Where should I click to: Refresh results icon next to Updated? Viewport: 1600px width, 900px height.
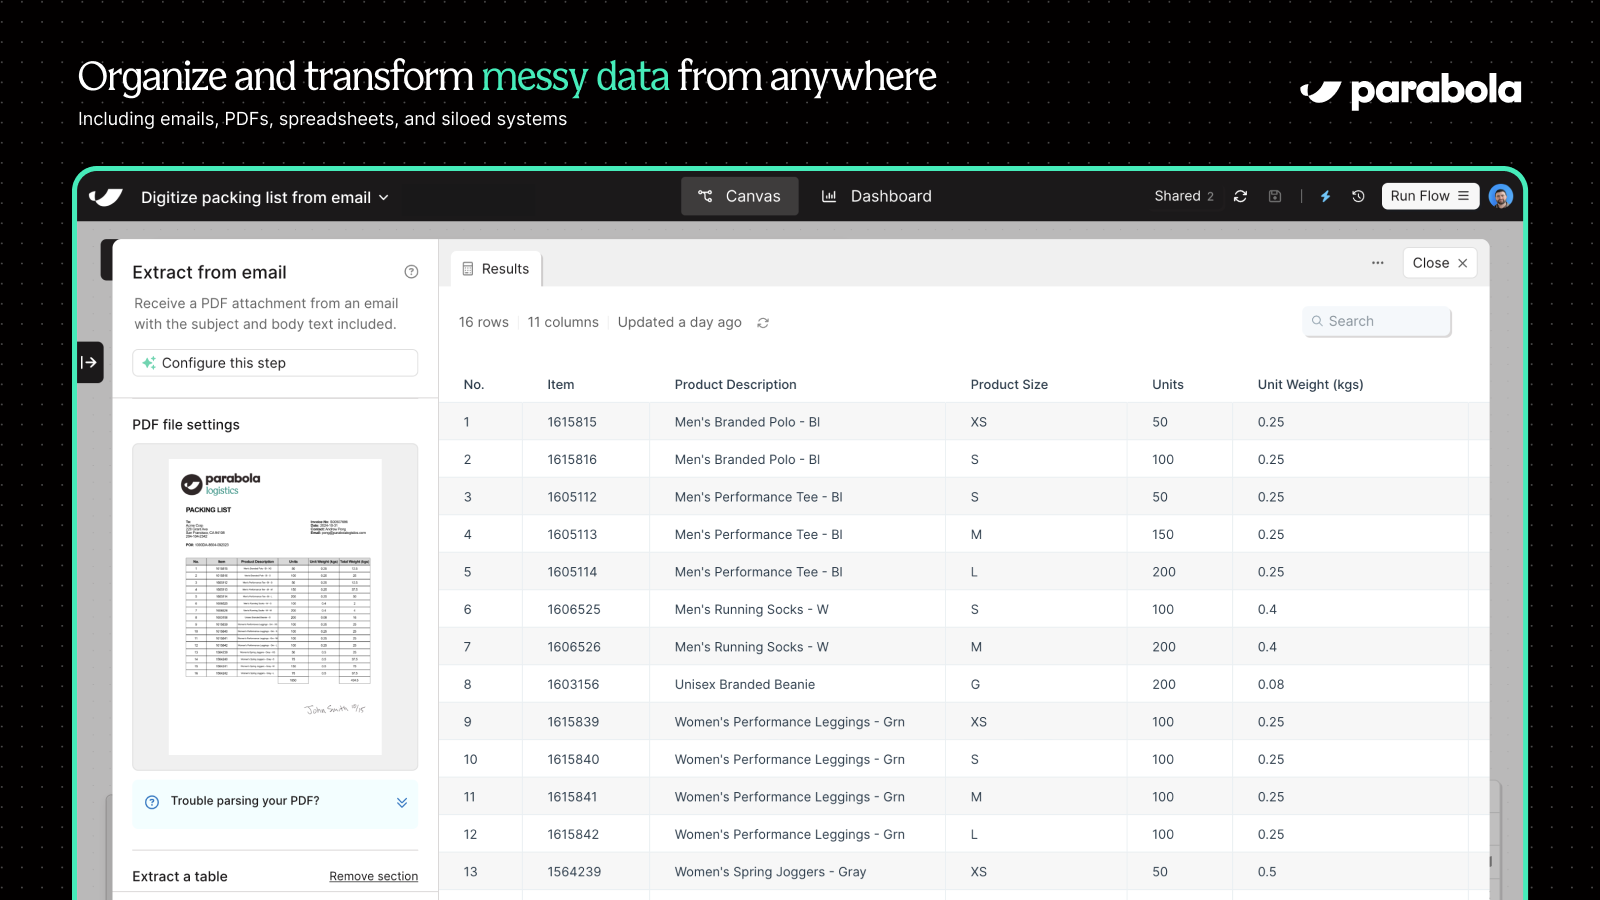[x=763, y=323]
